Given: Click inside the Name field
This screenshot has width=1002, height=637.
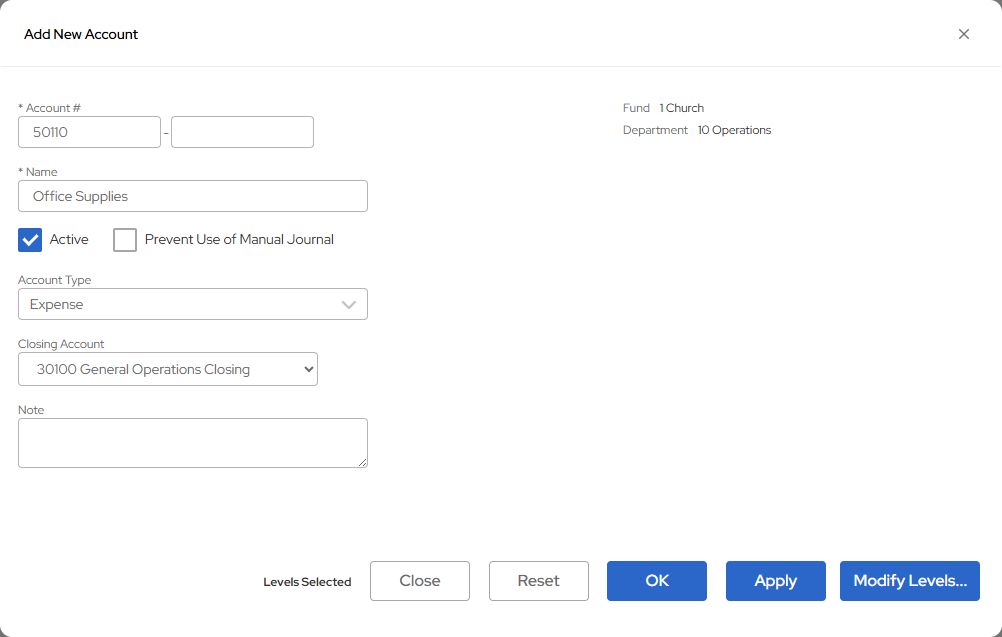Looking at the screenshot, I should coord(192,196).
